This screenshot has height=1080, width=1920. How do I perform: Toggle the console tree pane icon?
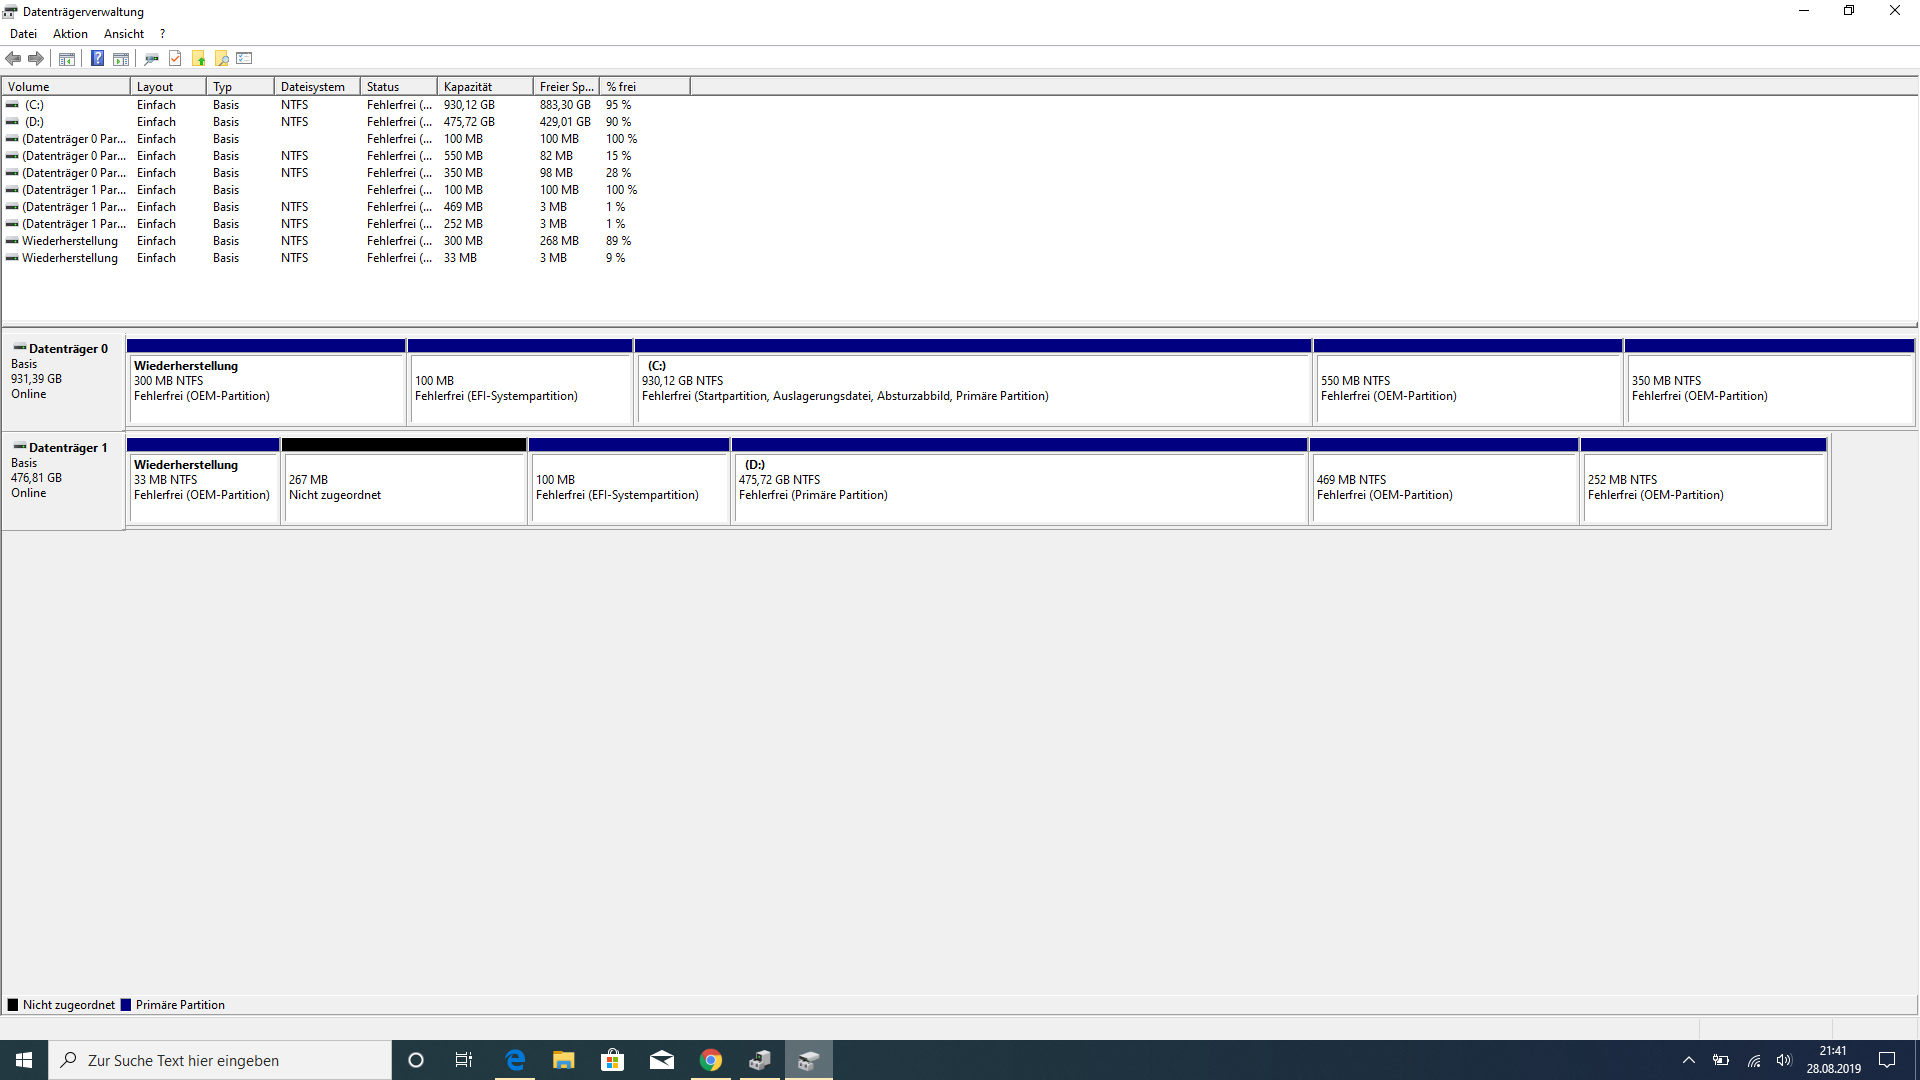[67, 58]
